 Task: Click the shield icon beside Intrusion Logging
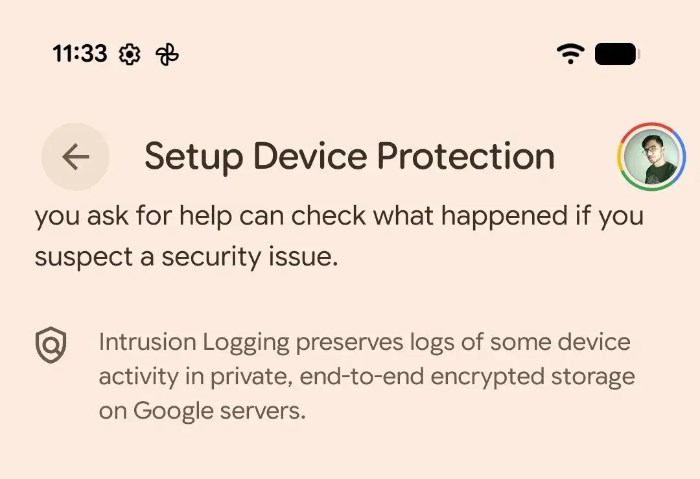point(50,346)
